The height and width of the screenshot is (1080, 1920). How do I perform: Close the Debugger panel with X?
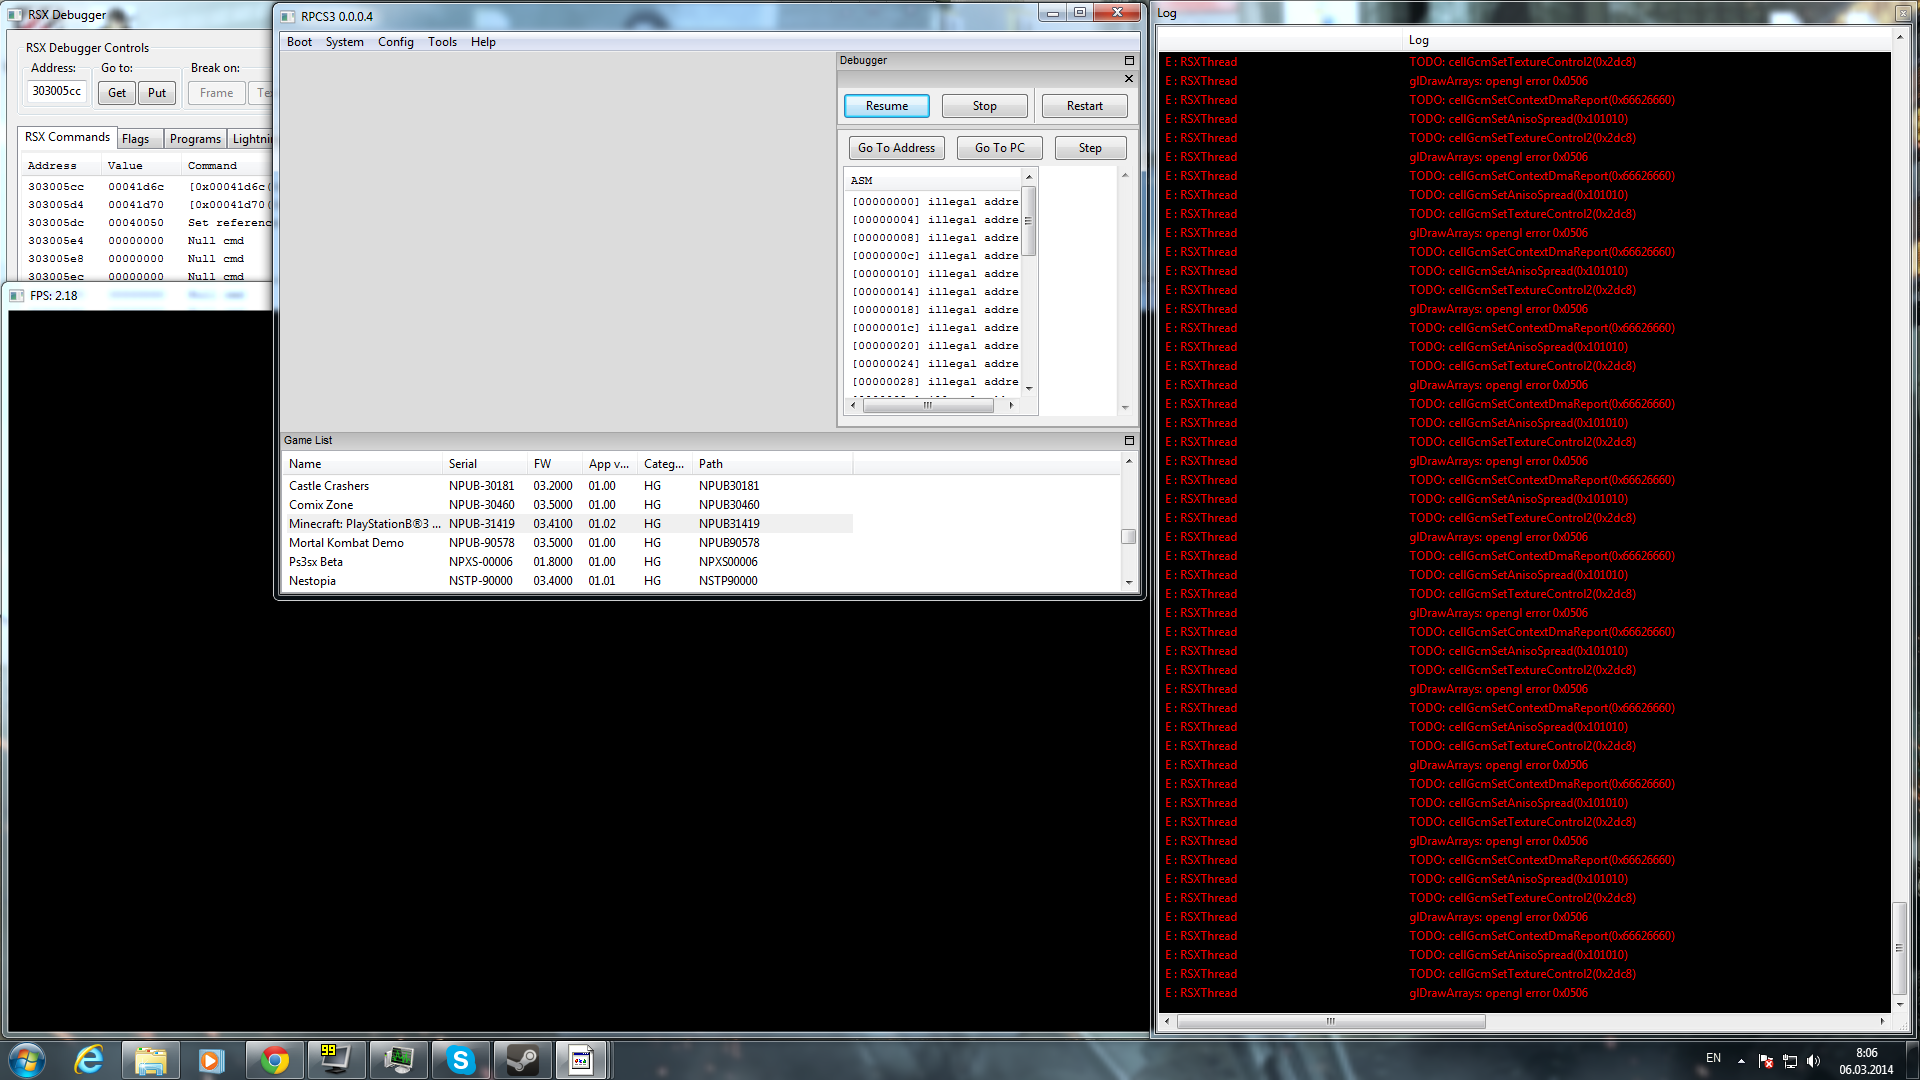[x=1129, y=79]
